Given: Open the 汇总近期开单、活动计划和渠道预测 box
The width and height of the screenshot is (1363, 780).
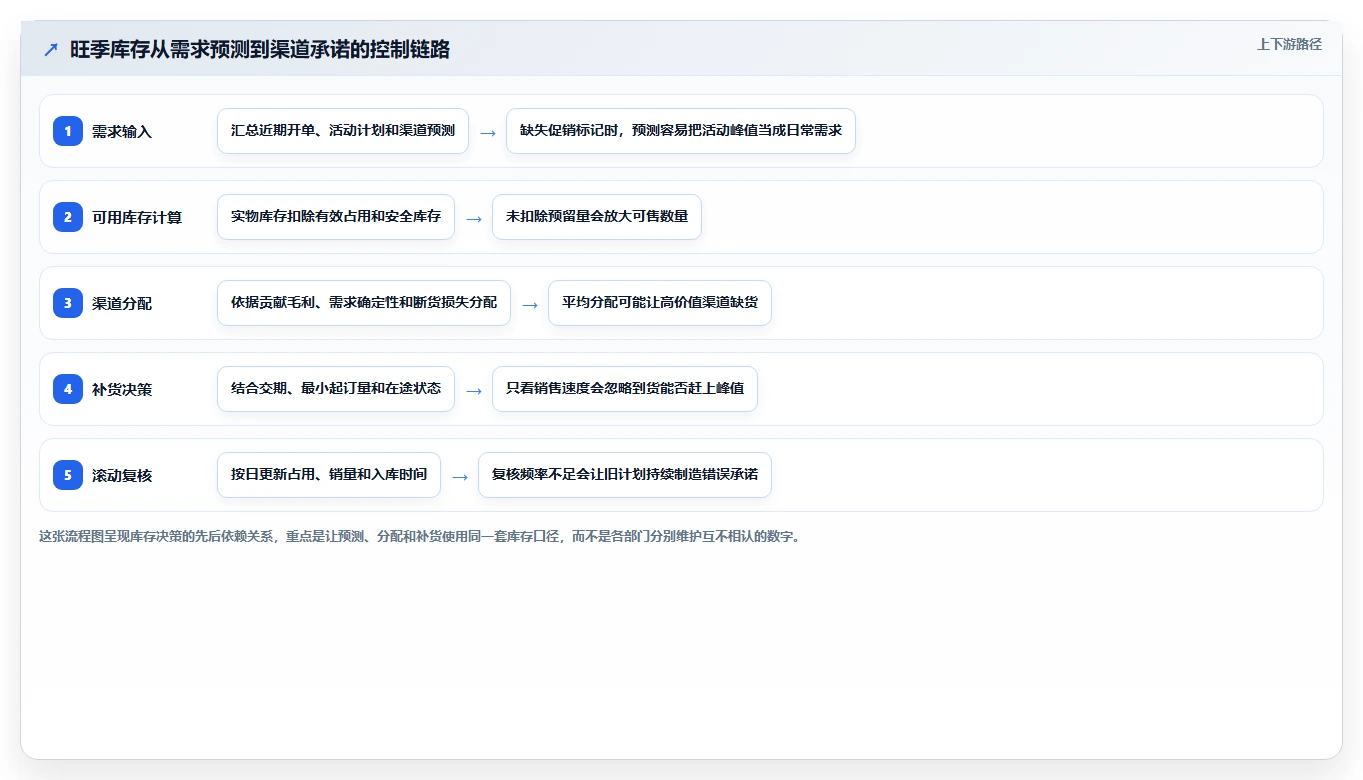Looking at the screenshot, I should point(343,131).
